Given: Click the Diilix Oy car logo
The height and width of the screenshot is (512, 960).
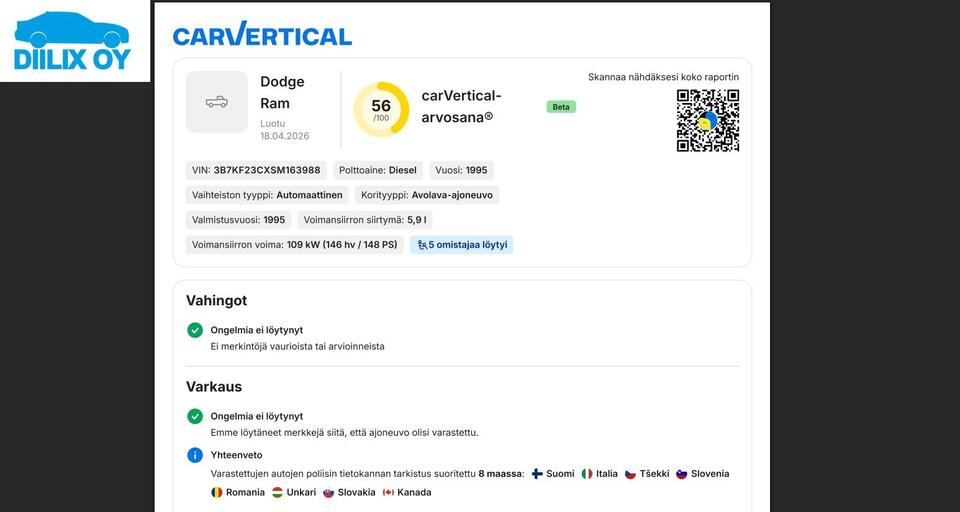Looking at the screenshot, I should point(72,41).
